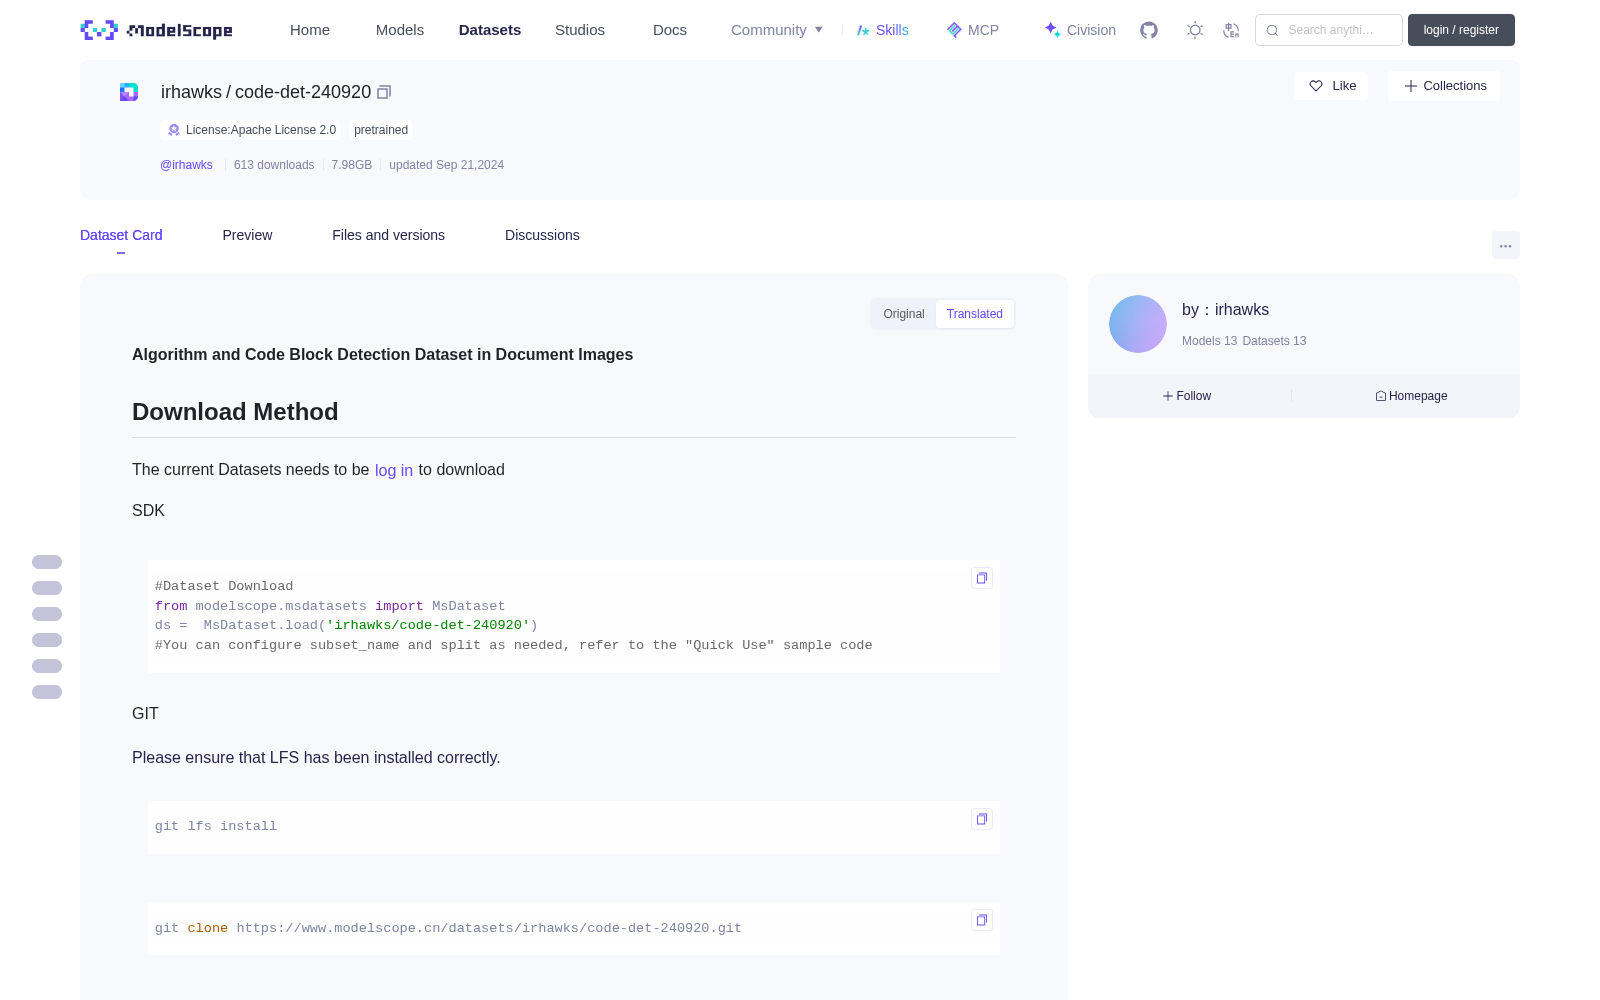Select the Translated description option
Screen dimensions: 1600x1000
point(974,314)
